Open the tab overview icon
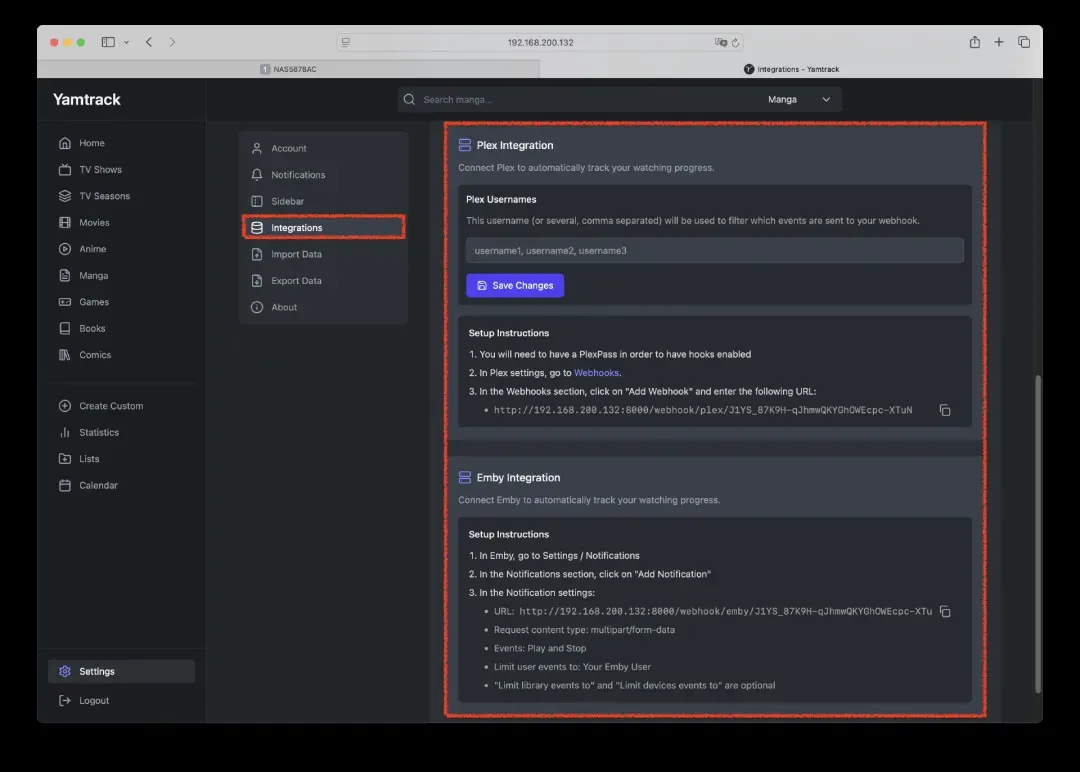This screenshot has height=772, width=1080. pos(1024,42)
